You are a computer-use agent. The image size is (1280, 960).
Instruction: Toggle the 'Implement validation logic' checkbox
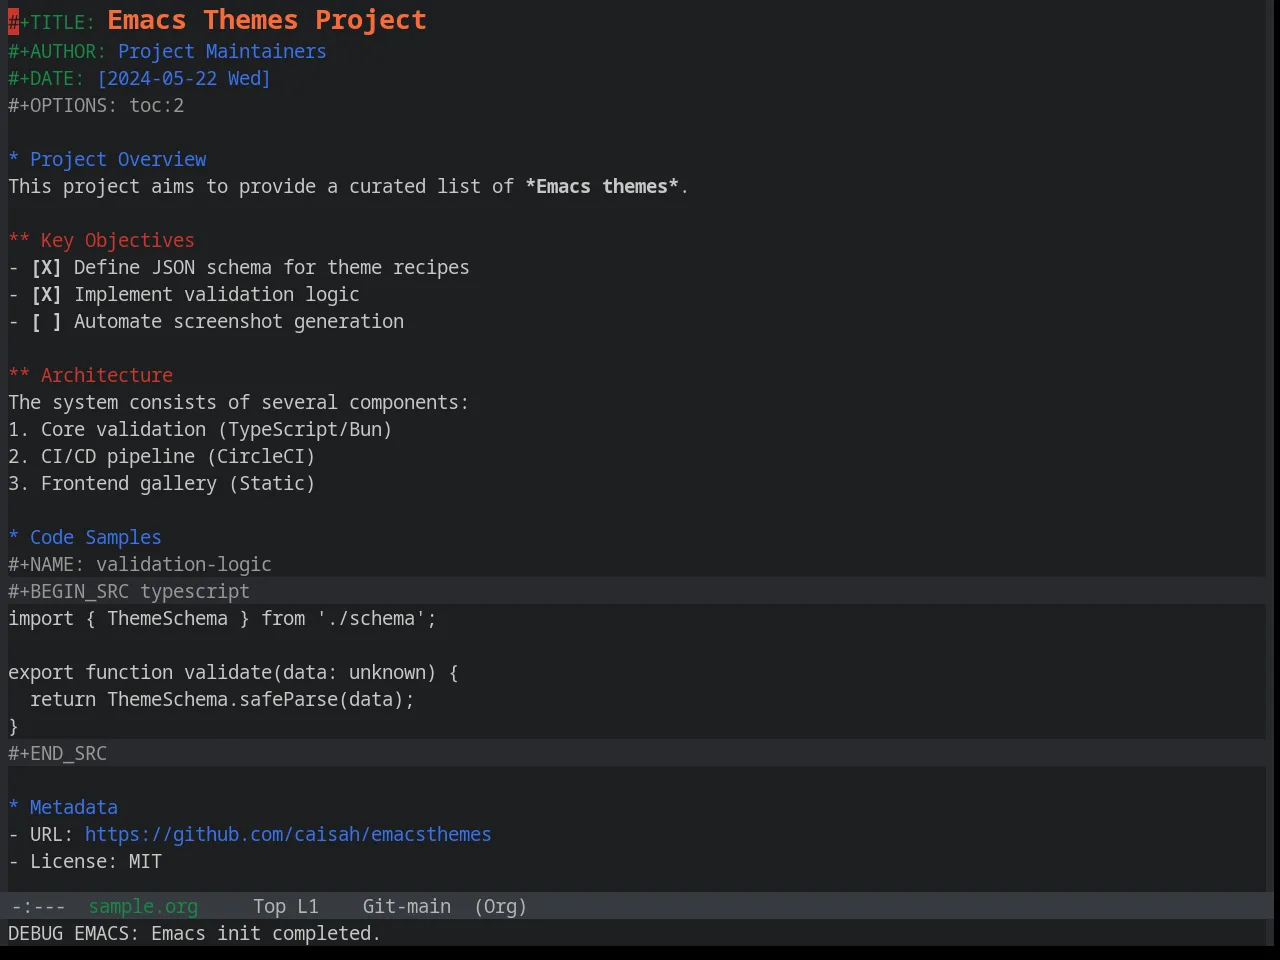point(46,295)
